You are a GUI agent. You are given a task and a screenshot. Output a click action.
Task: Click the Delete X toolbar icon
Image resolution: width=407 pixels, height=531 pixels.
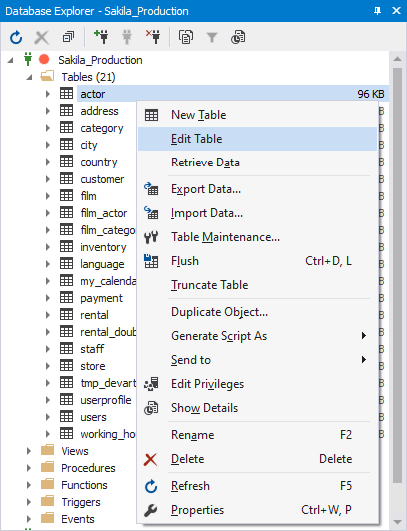click(42, 37)
